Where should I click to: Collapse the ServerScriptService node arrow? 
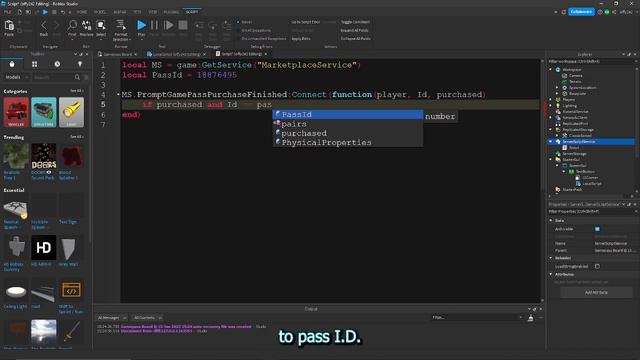551,142
